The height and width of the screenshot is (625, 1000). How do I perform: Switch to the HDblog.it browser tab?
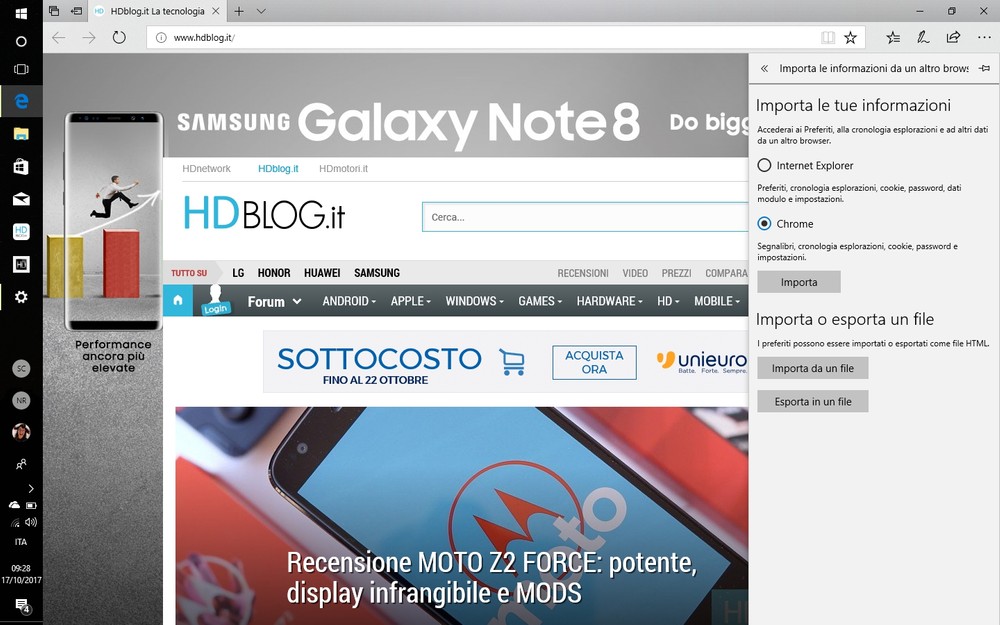[x=155, y=11]
